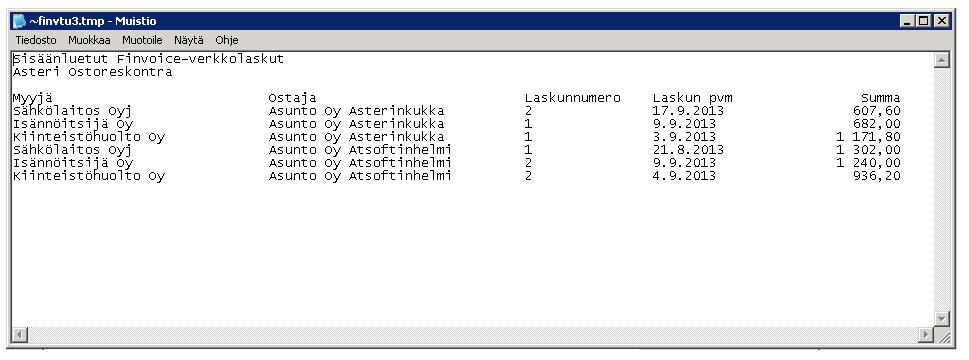Click the Laskunnumero column heading text

click(x=572, y=98)
